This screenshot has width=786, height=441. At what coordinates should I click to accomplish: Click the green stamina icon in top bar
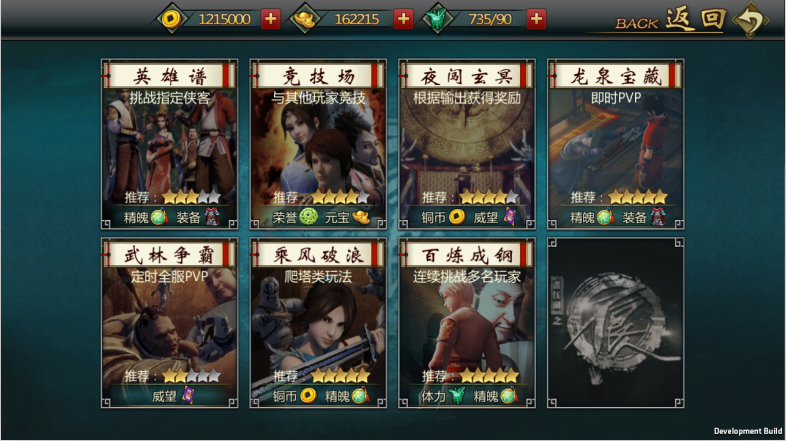[438, 19]
